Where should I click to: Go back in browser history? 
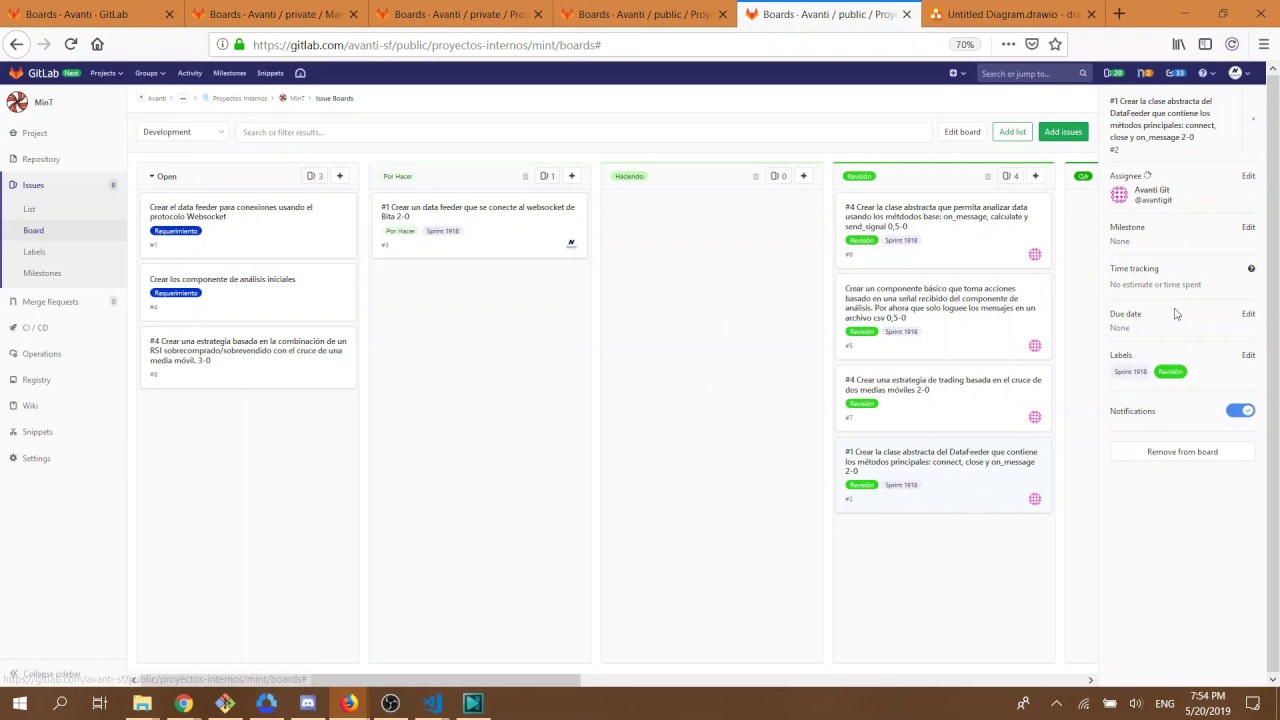16,44
